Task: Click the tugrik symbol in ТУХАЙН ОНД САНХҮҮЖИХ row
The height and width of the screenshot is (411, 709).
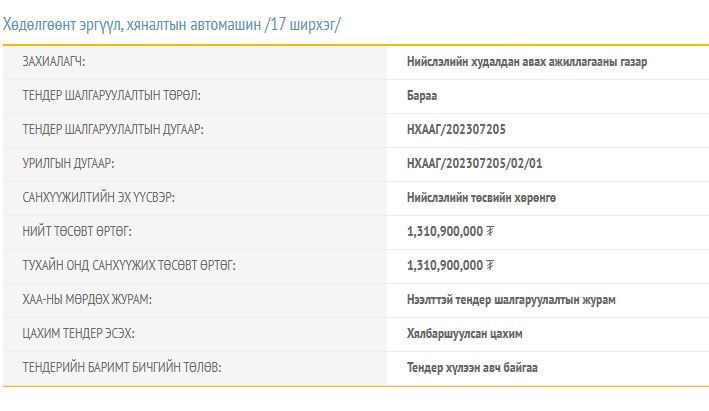Action: tap(490, 265)
